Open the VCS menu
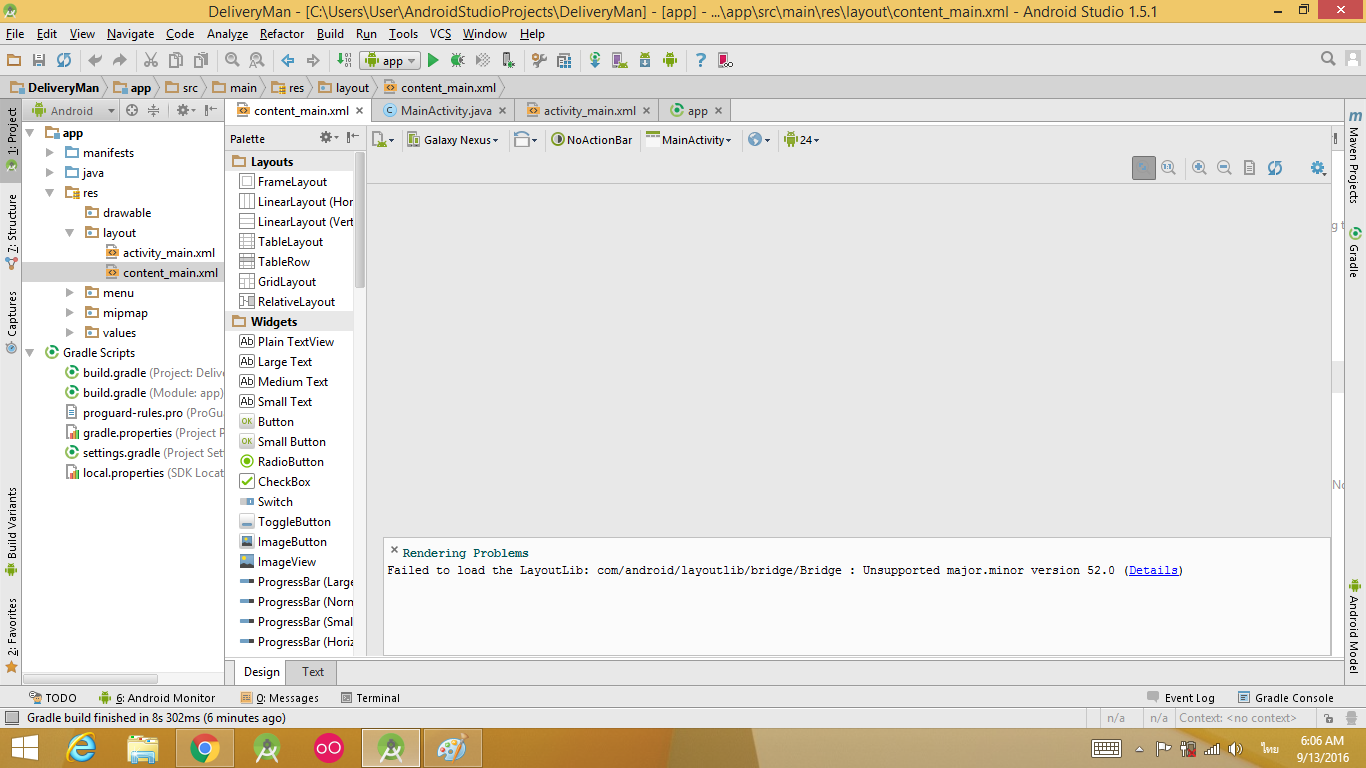This screenshot has width=1366, height=768. [x=441, y=33]
